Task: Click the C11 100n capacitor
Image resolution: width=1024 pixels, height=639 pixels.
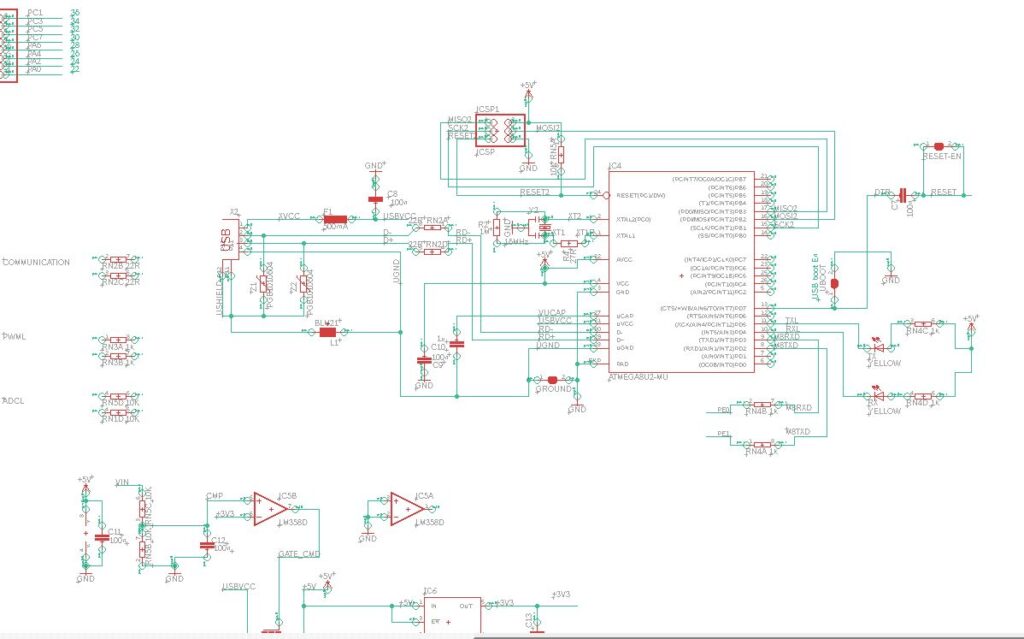Action: click(x=101, y=538)
